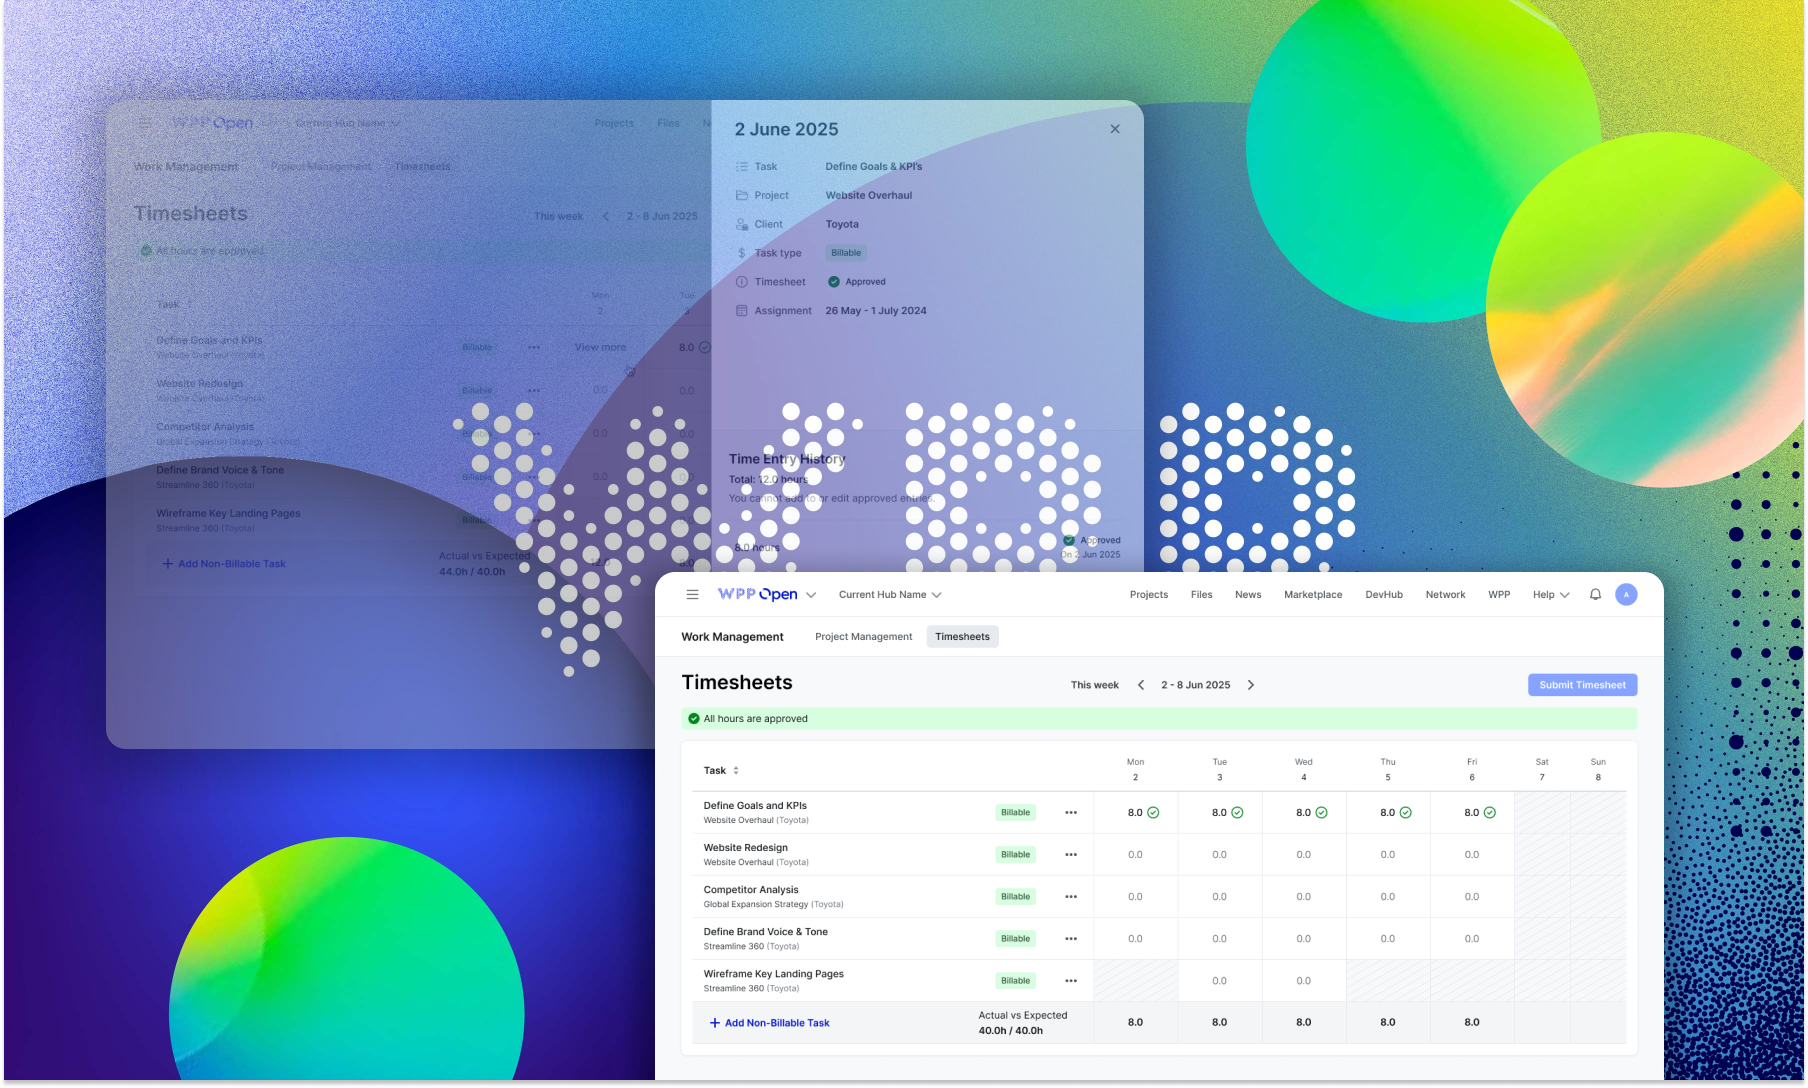Click Add Non-Billable Task link
The height and width of the screenshot is (1088, 1808).
pos(769,1023)
